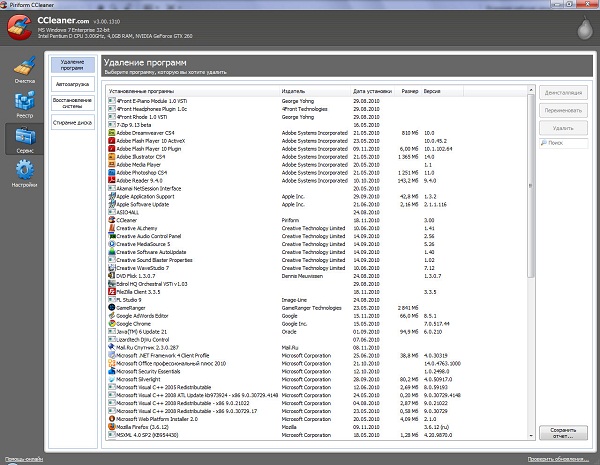Click Adobe Reader 9.4.0 icon

click(x=111, y=181)
